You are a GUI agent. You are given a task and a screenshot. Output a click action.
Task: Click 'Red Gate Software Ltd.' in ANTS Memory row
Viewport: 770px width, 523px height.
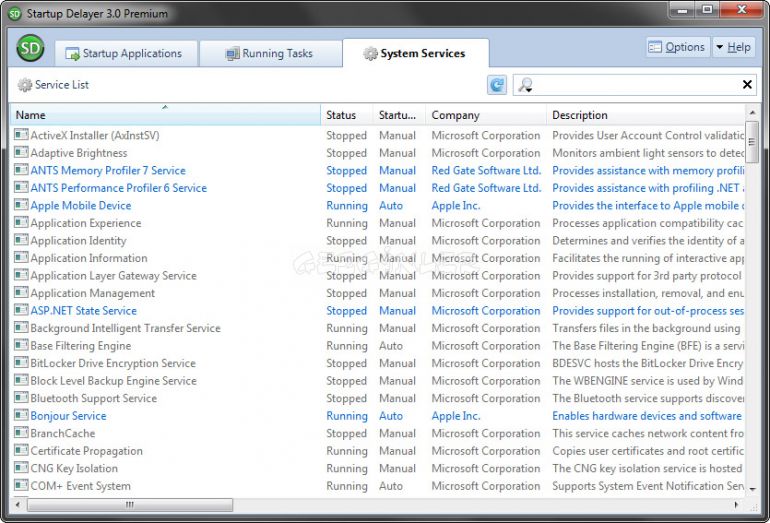click(486, 170)
